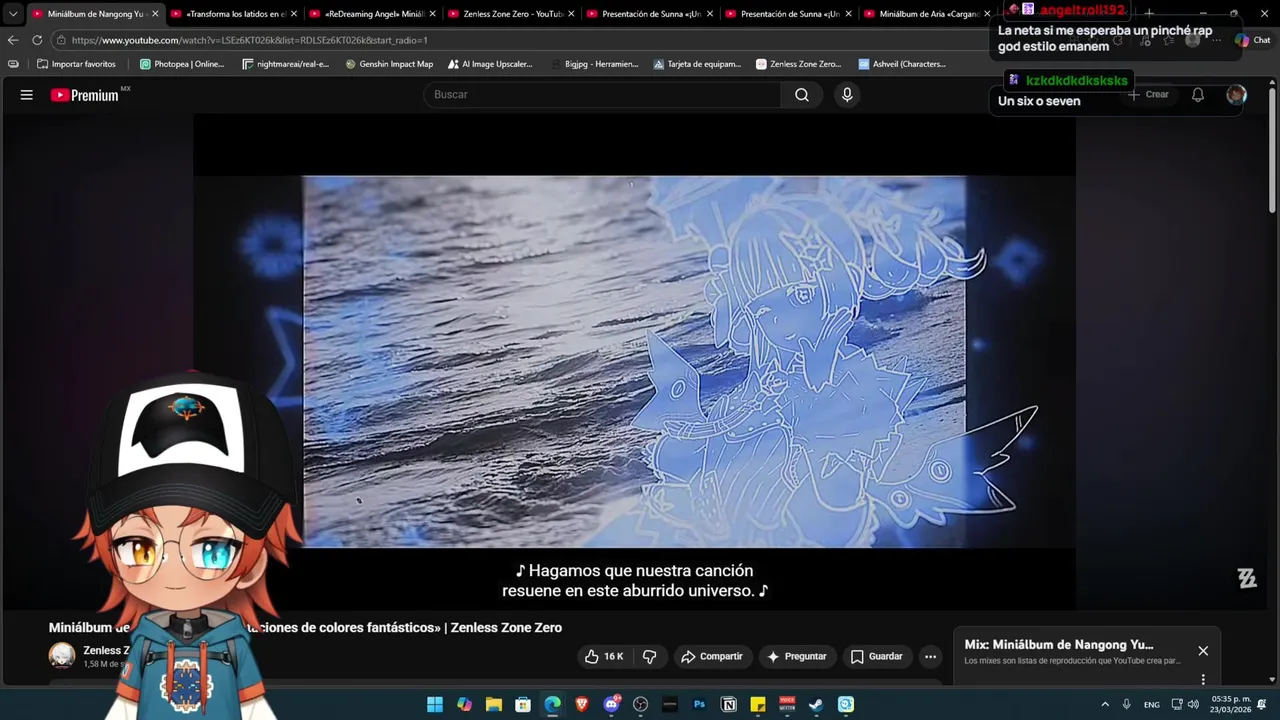
Task: Click the video player frame
Action: 634,362
